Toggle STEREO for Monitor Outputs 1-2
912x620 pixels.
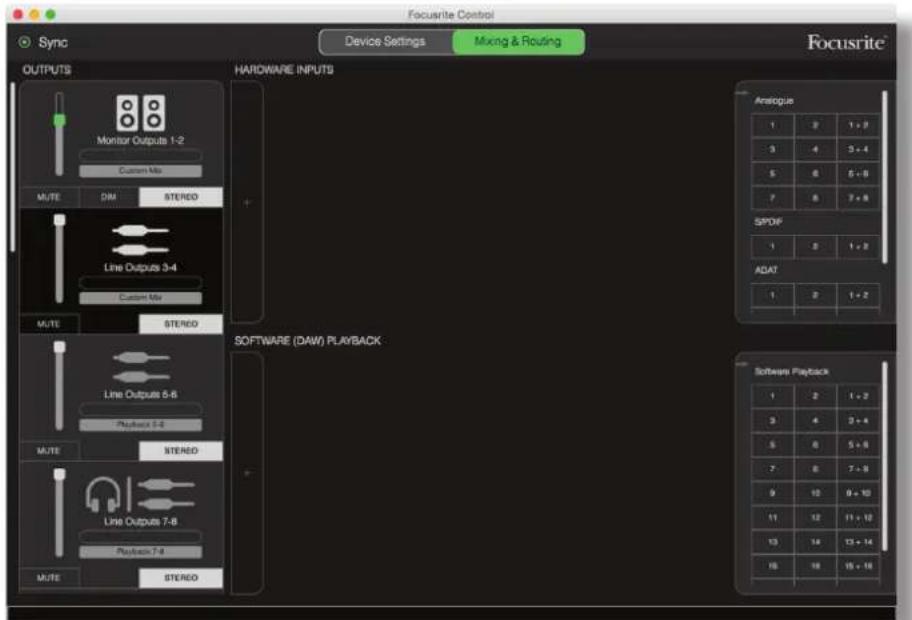click(x=181, y=197)
